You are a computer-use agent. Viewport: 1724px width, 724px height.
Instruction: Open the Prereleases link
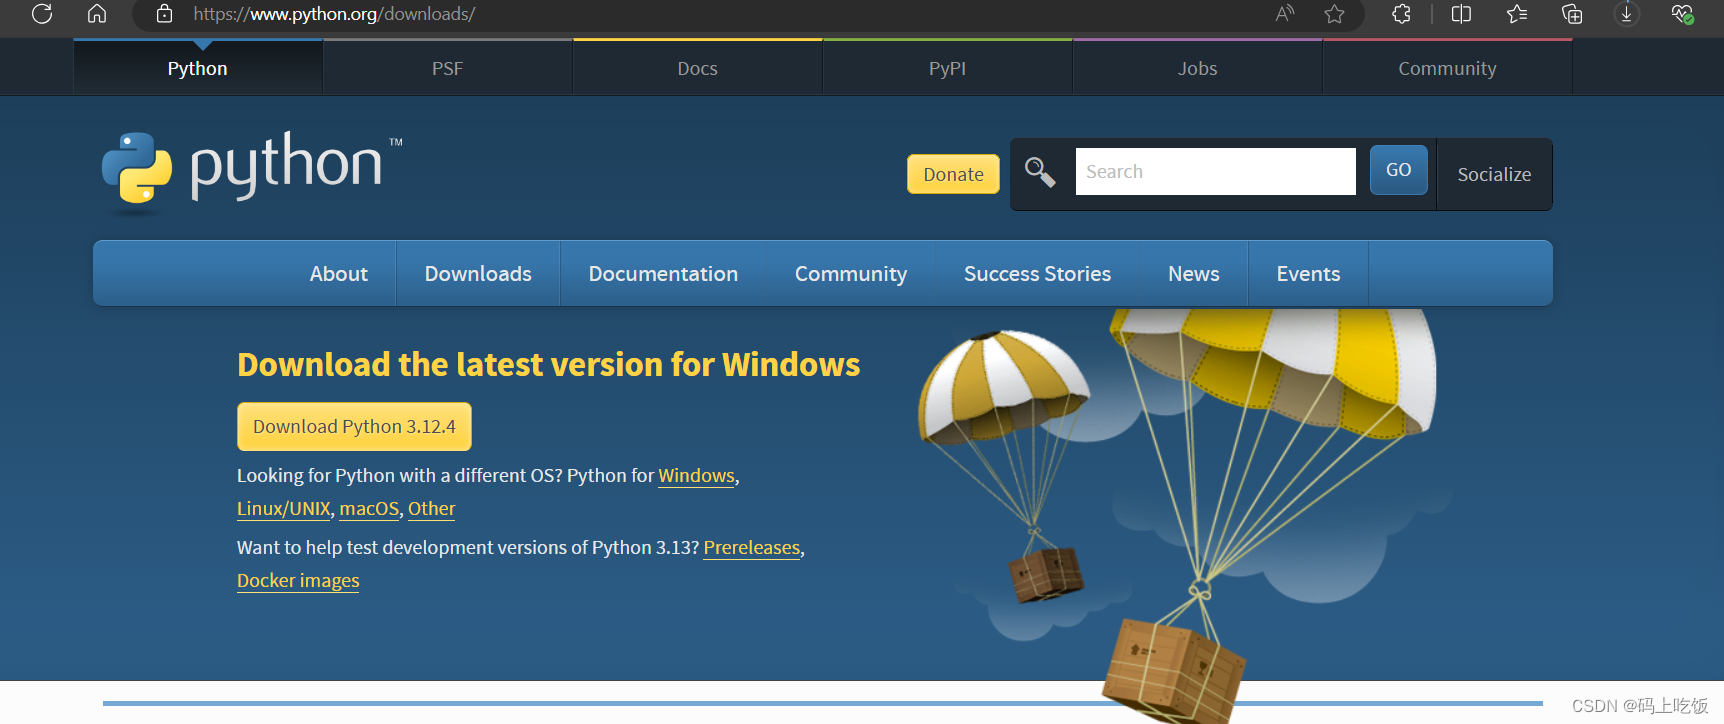click(x=752, y=548)
